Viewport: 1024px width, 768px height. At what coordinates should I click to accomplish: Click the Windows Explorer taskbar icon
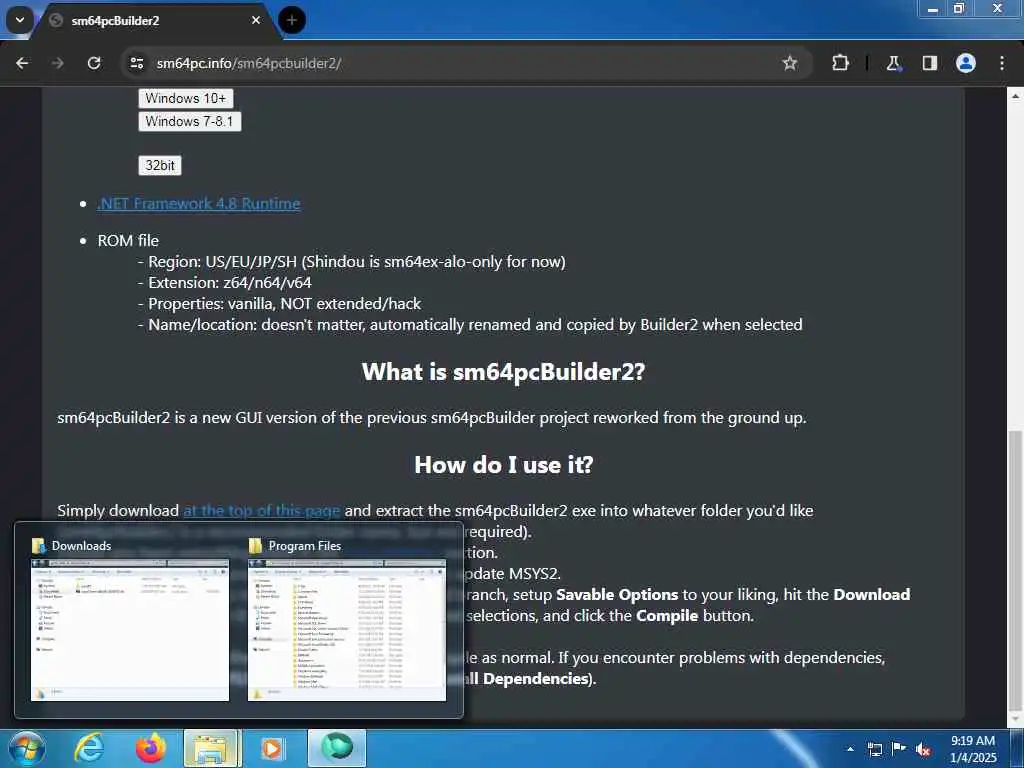tap(212, 748)
